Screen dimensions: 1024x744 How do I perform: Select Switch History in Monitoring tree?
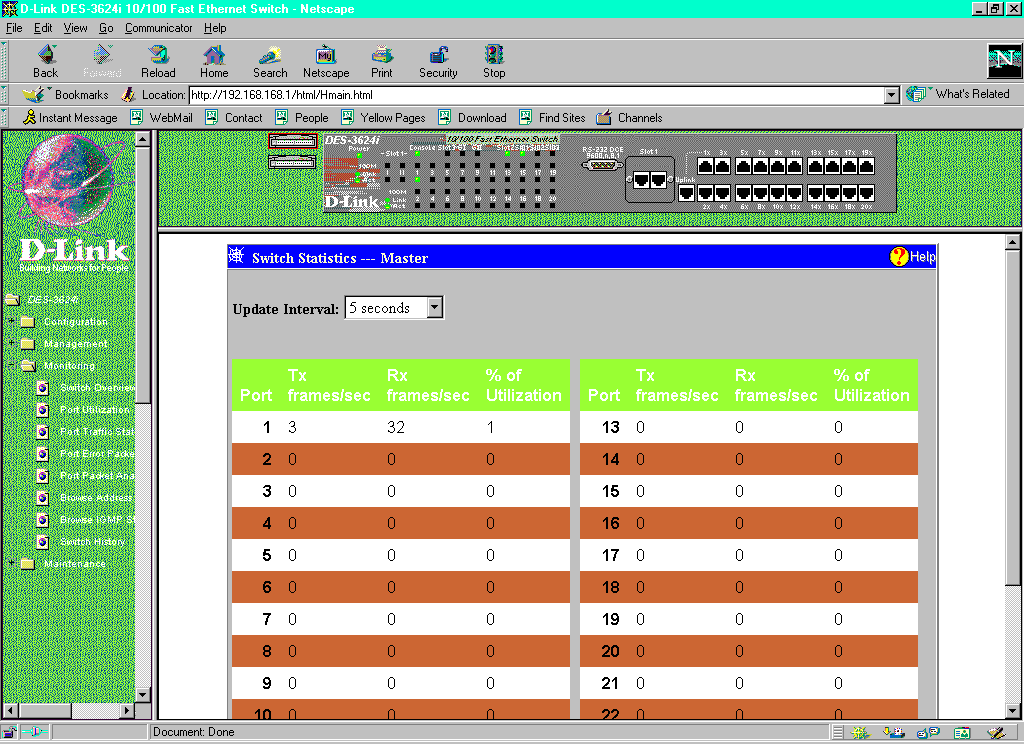point(92,542)
